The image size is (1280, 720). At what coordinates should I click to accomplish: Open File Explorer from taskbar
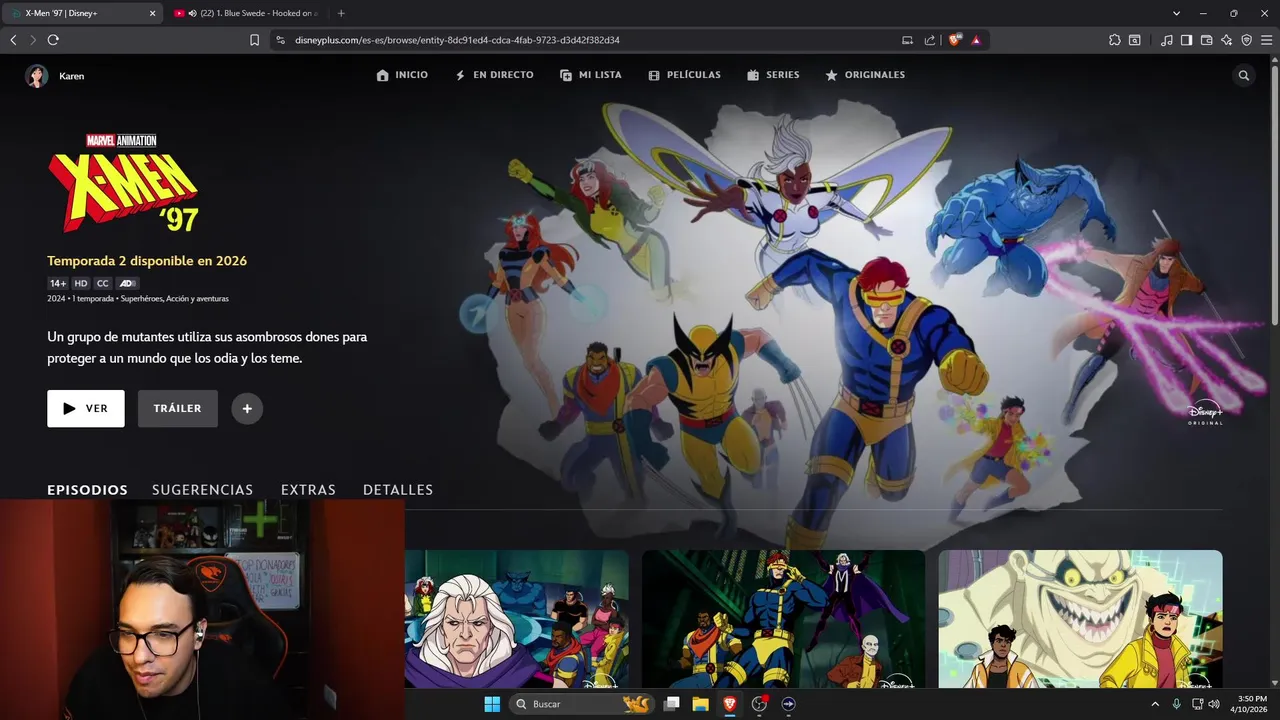click(701, 704)
